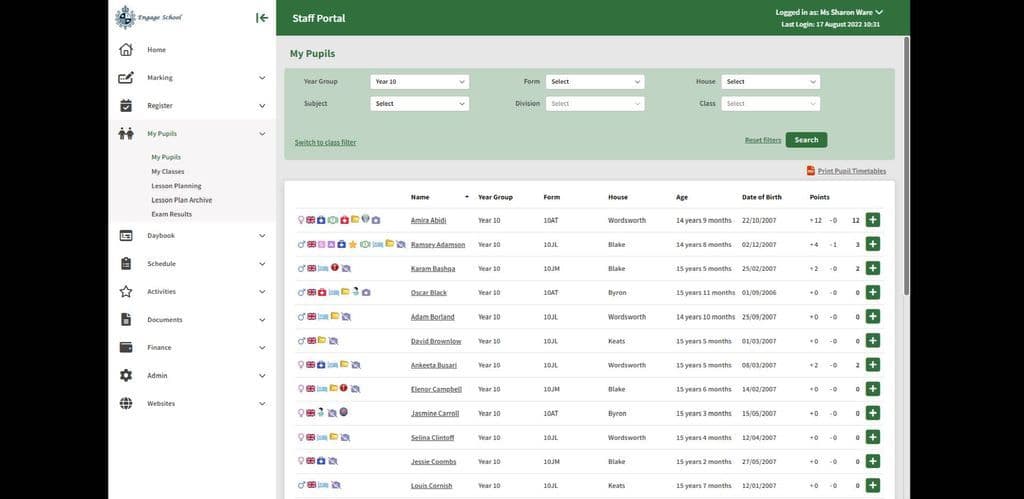This screenshot has height=499, width=1024.
Task: Collapse the sidebar with the arrow icon
Action: click(262, 17)
